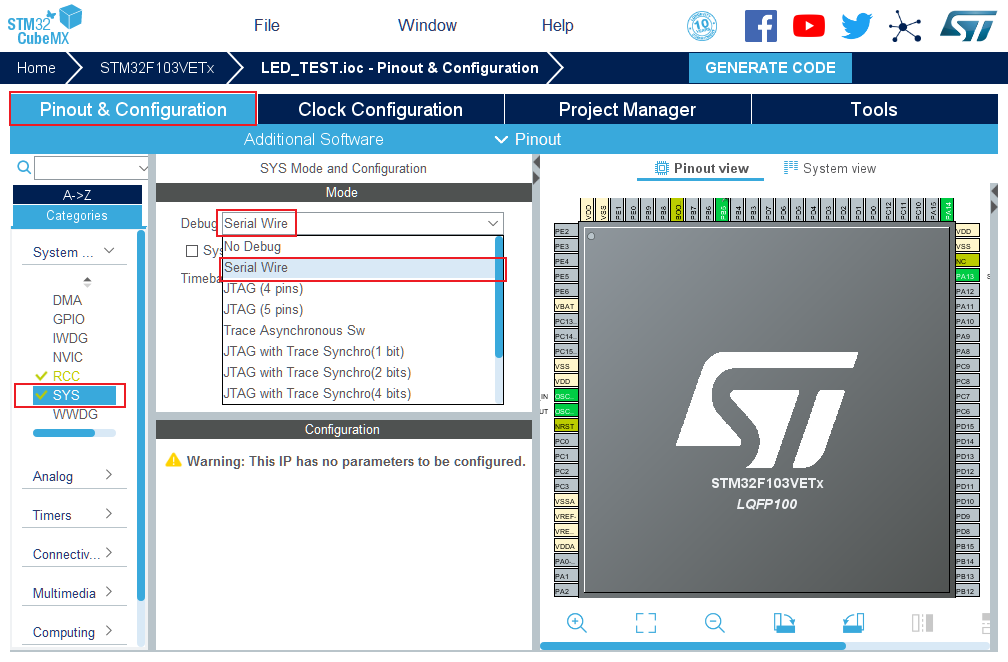The width and height of the screenshot is (1008, 662).
Task: Open the Twitter icon link
Action: pos(857,26)
